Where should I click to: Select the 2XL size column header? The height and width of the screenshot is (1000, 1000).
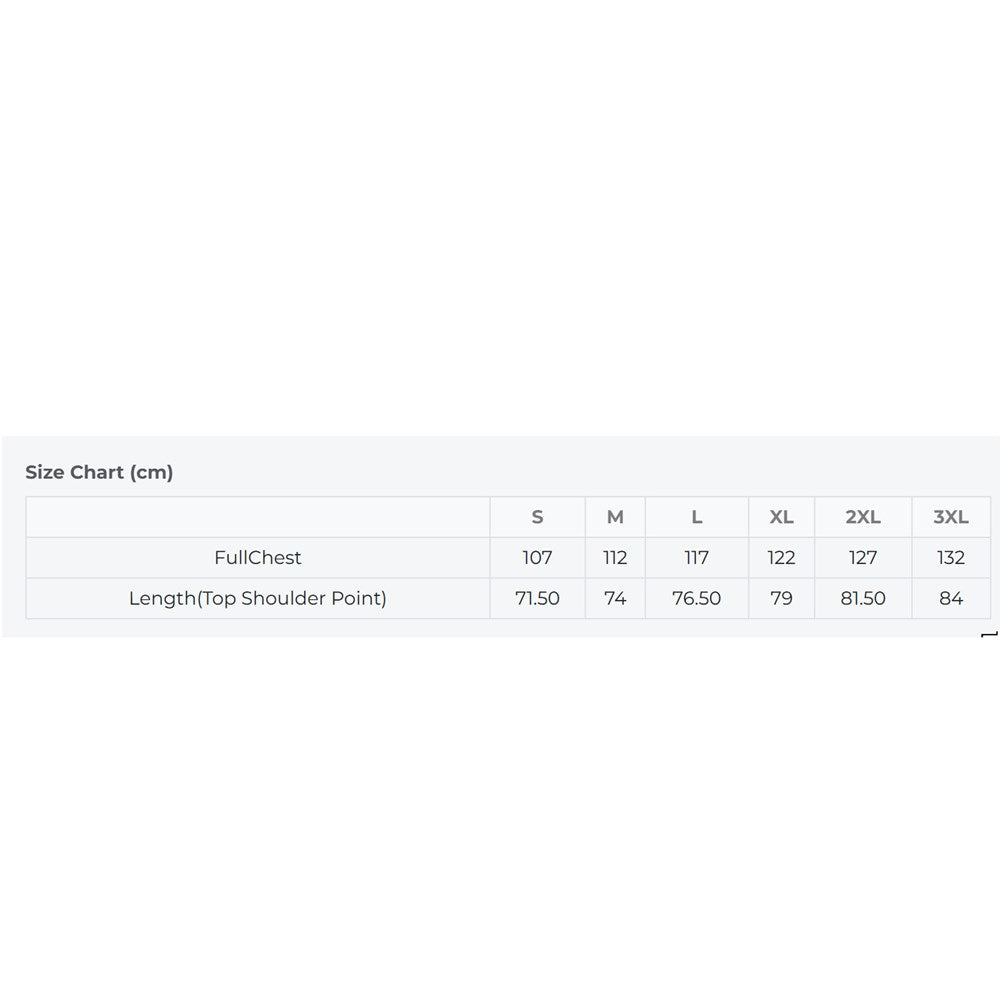tap(863, 517)
